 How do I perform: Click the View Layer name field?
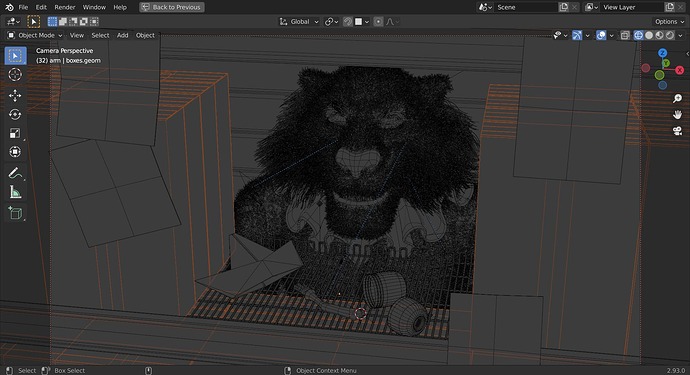coord(632,7)
